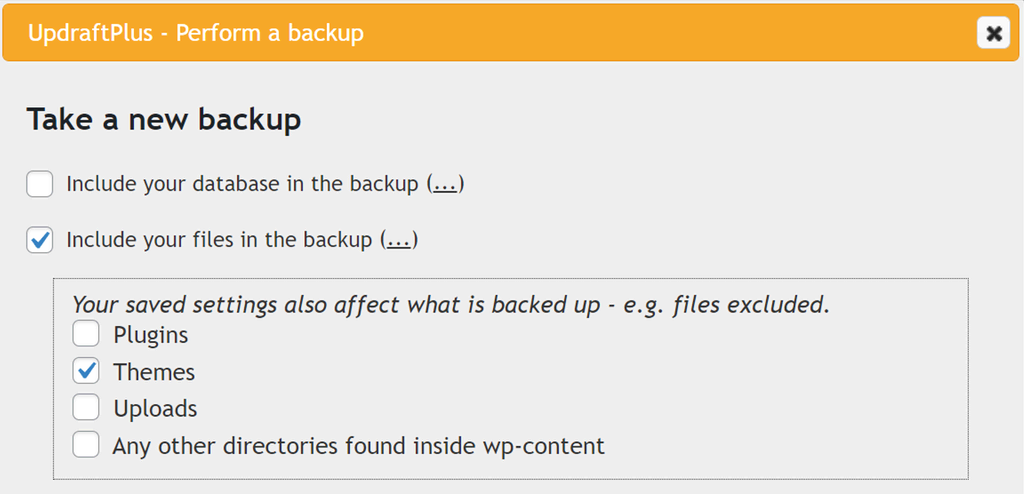Screen dimensions: 1024x494
Task: Click the 'Themes' label text
Action: click(154, 372)
